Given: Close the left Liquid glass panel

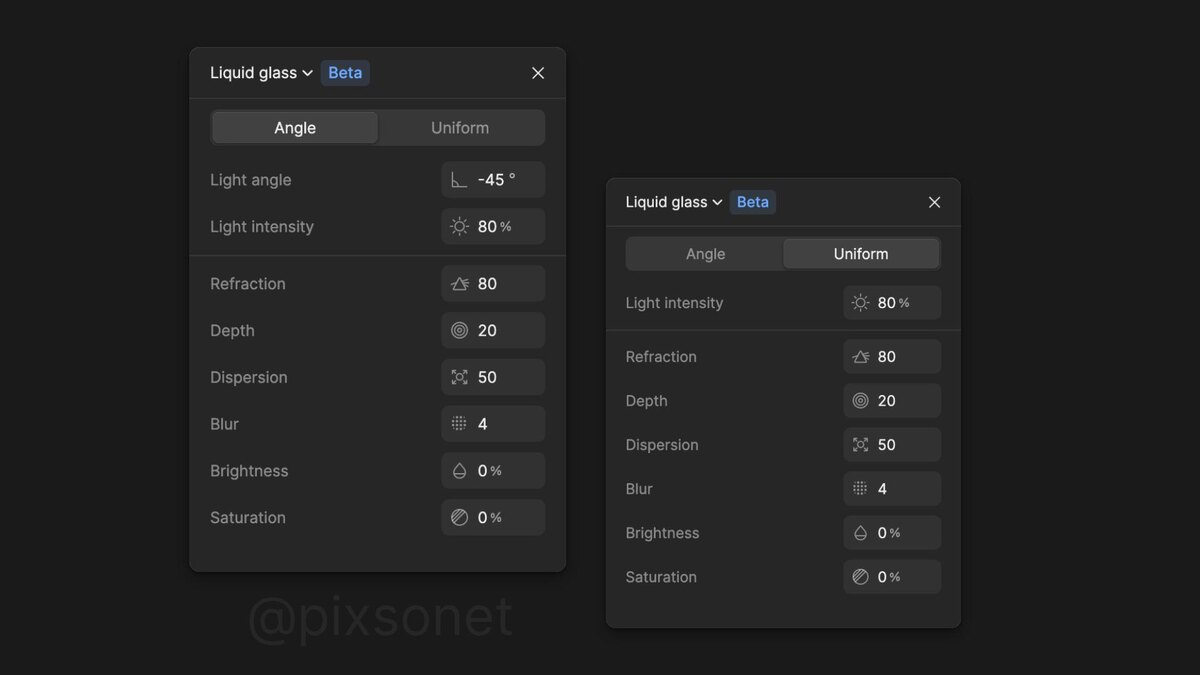Looking at the screenshot, I should coord(538,73).
